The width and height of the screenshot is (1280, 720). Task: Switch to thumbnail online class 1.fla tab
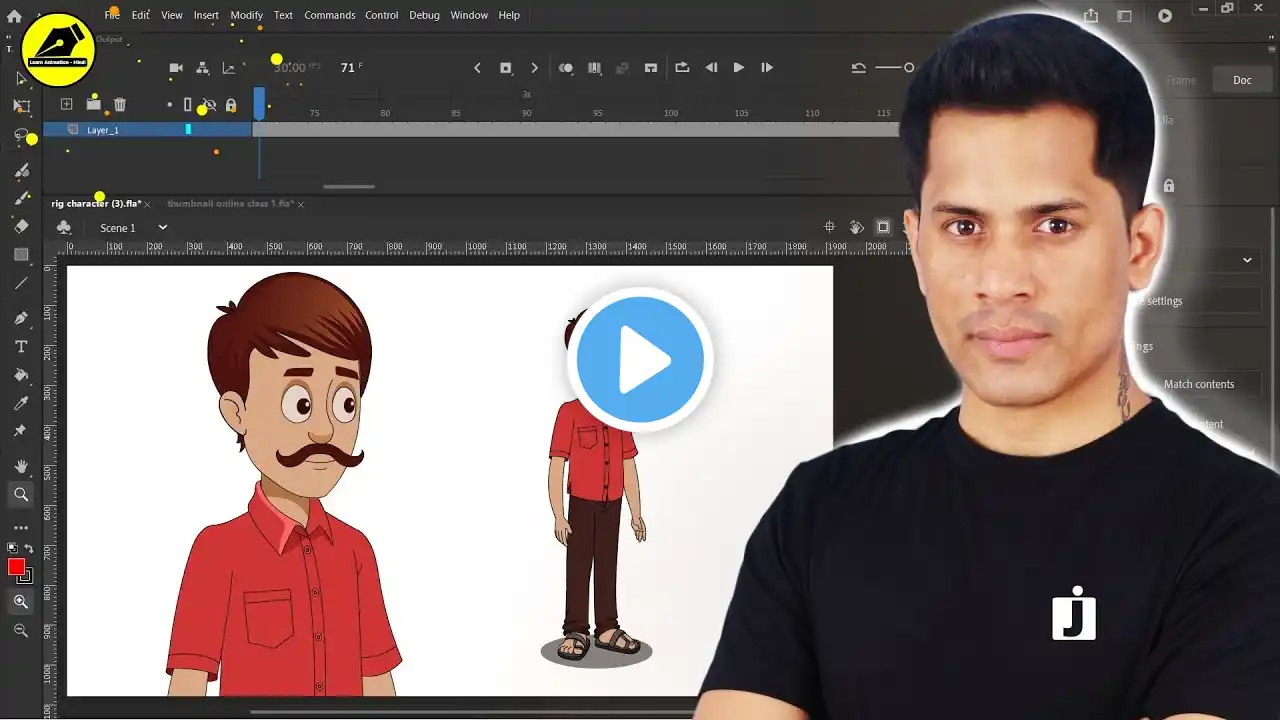(230, 204)
